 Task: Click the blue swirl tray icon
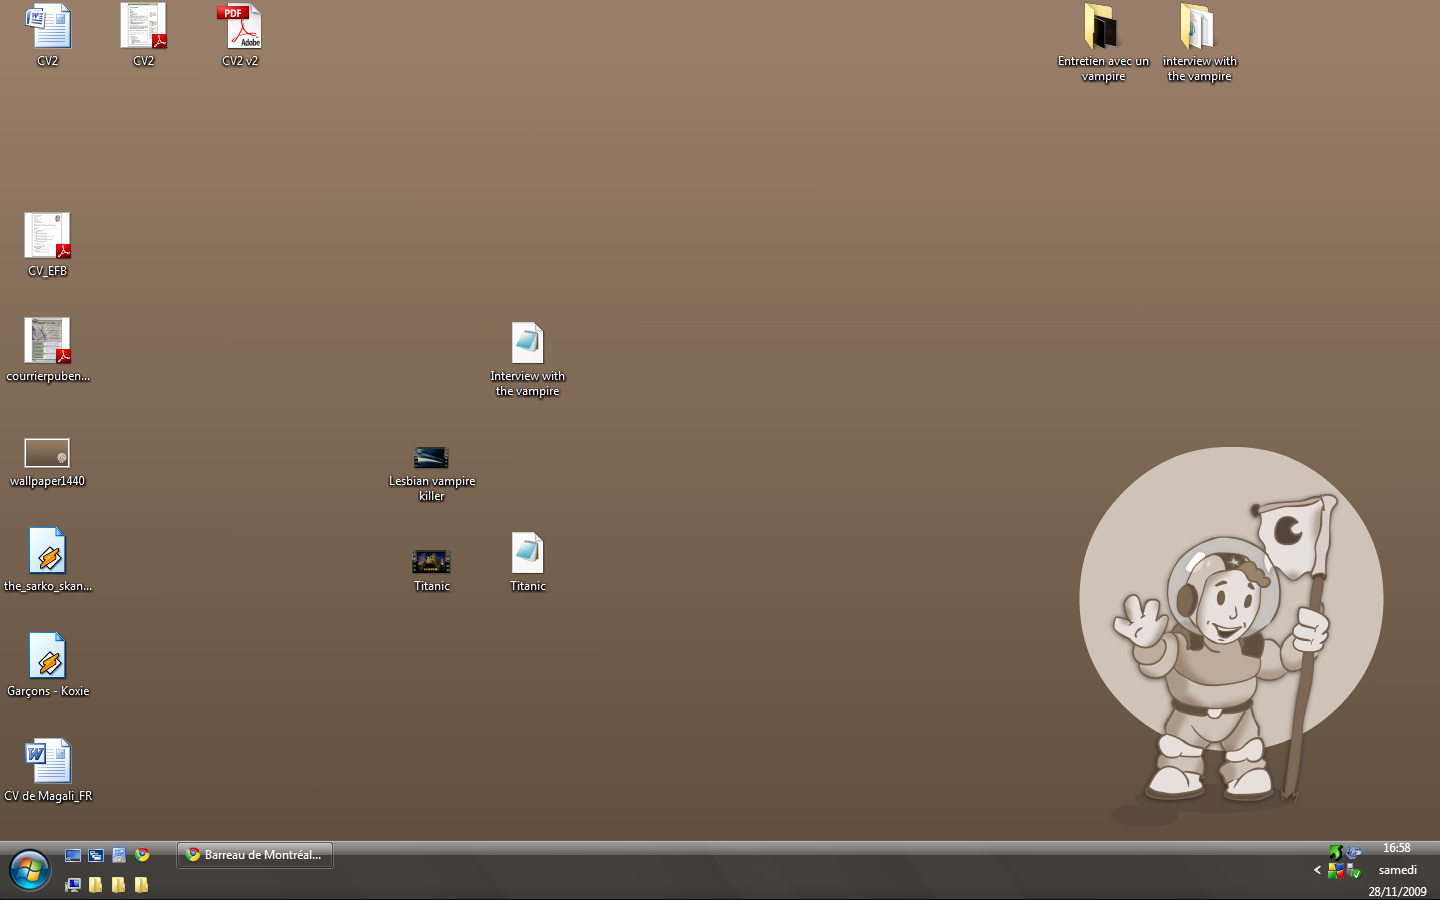pos(1353,853)
